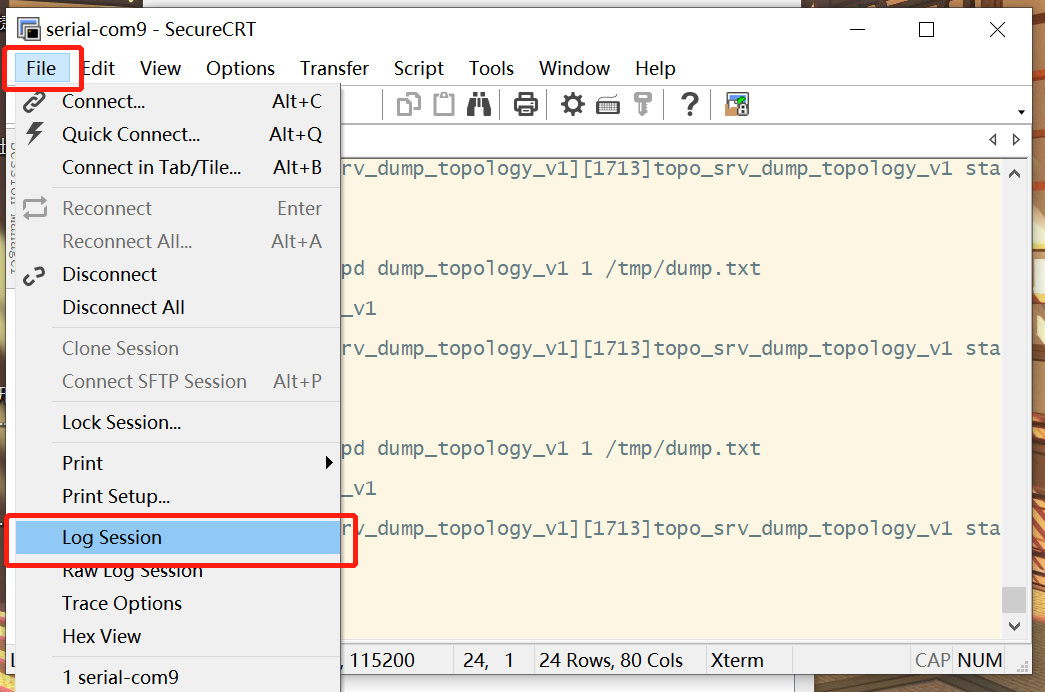Click the key icon on the toolbar
This screenshot has width=1045, height=692.
[x=644, y=104]
